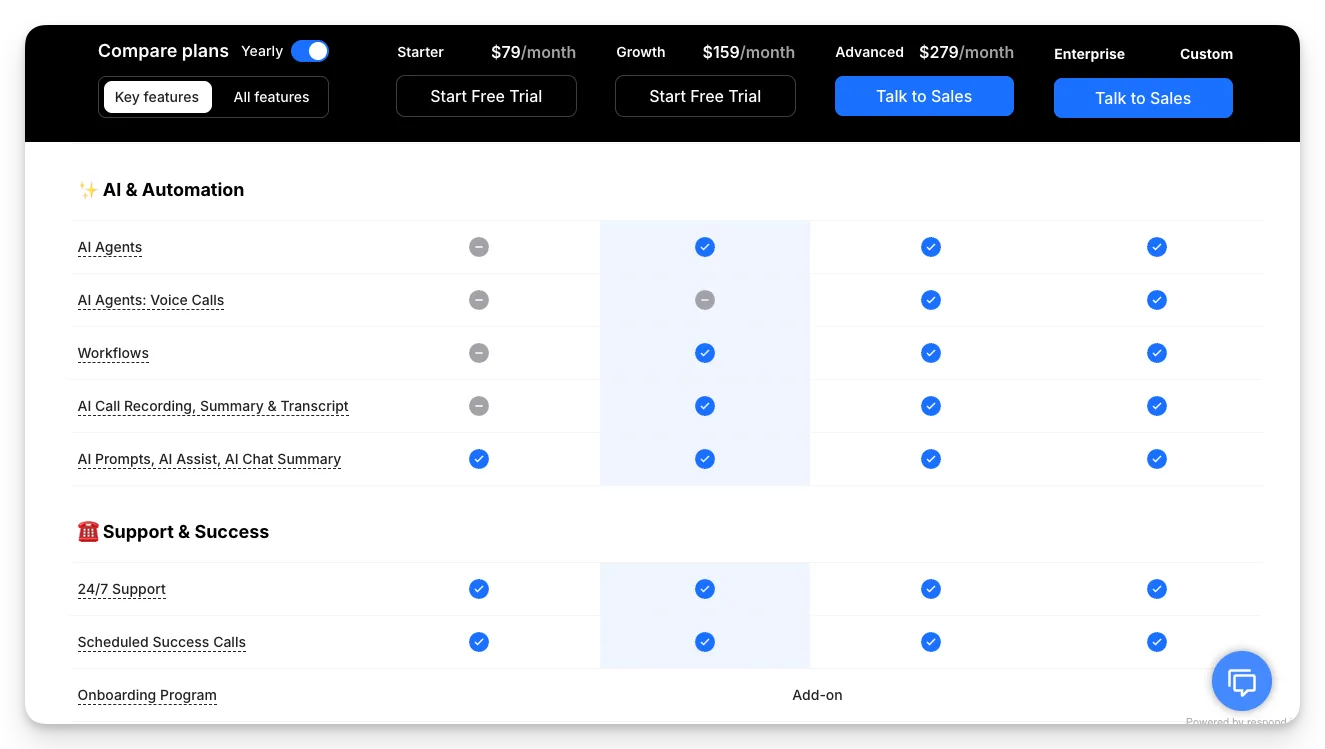This screenshot has width=1325, height=749.
Task: Click the Advanced checkmark for AI Agents
Action: pos(931,247)
